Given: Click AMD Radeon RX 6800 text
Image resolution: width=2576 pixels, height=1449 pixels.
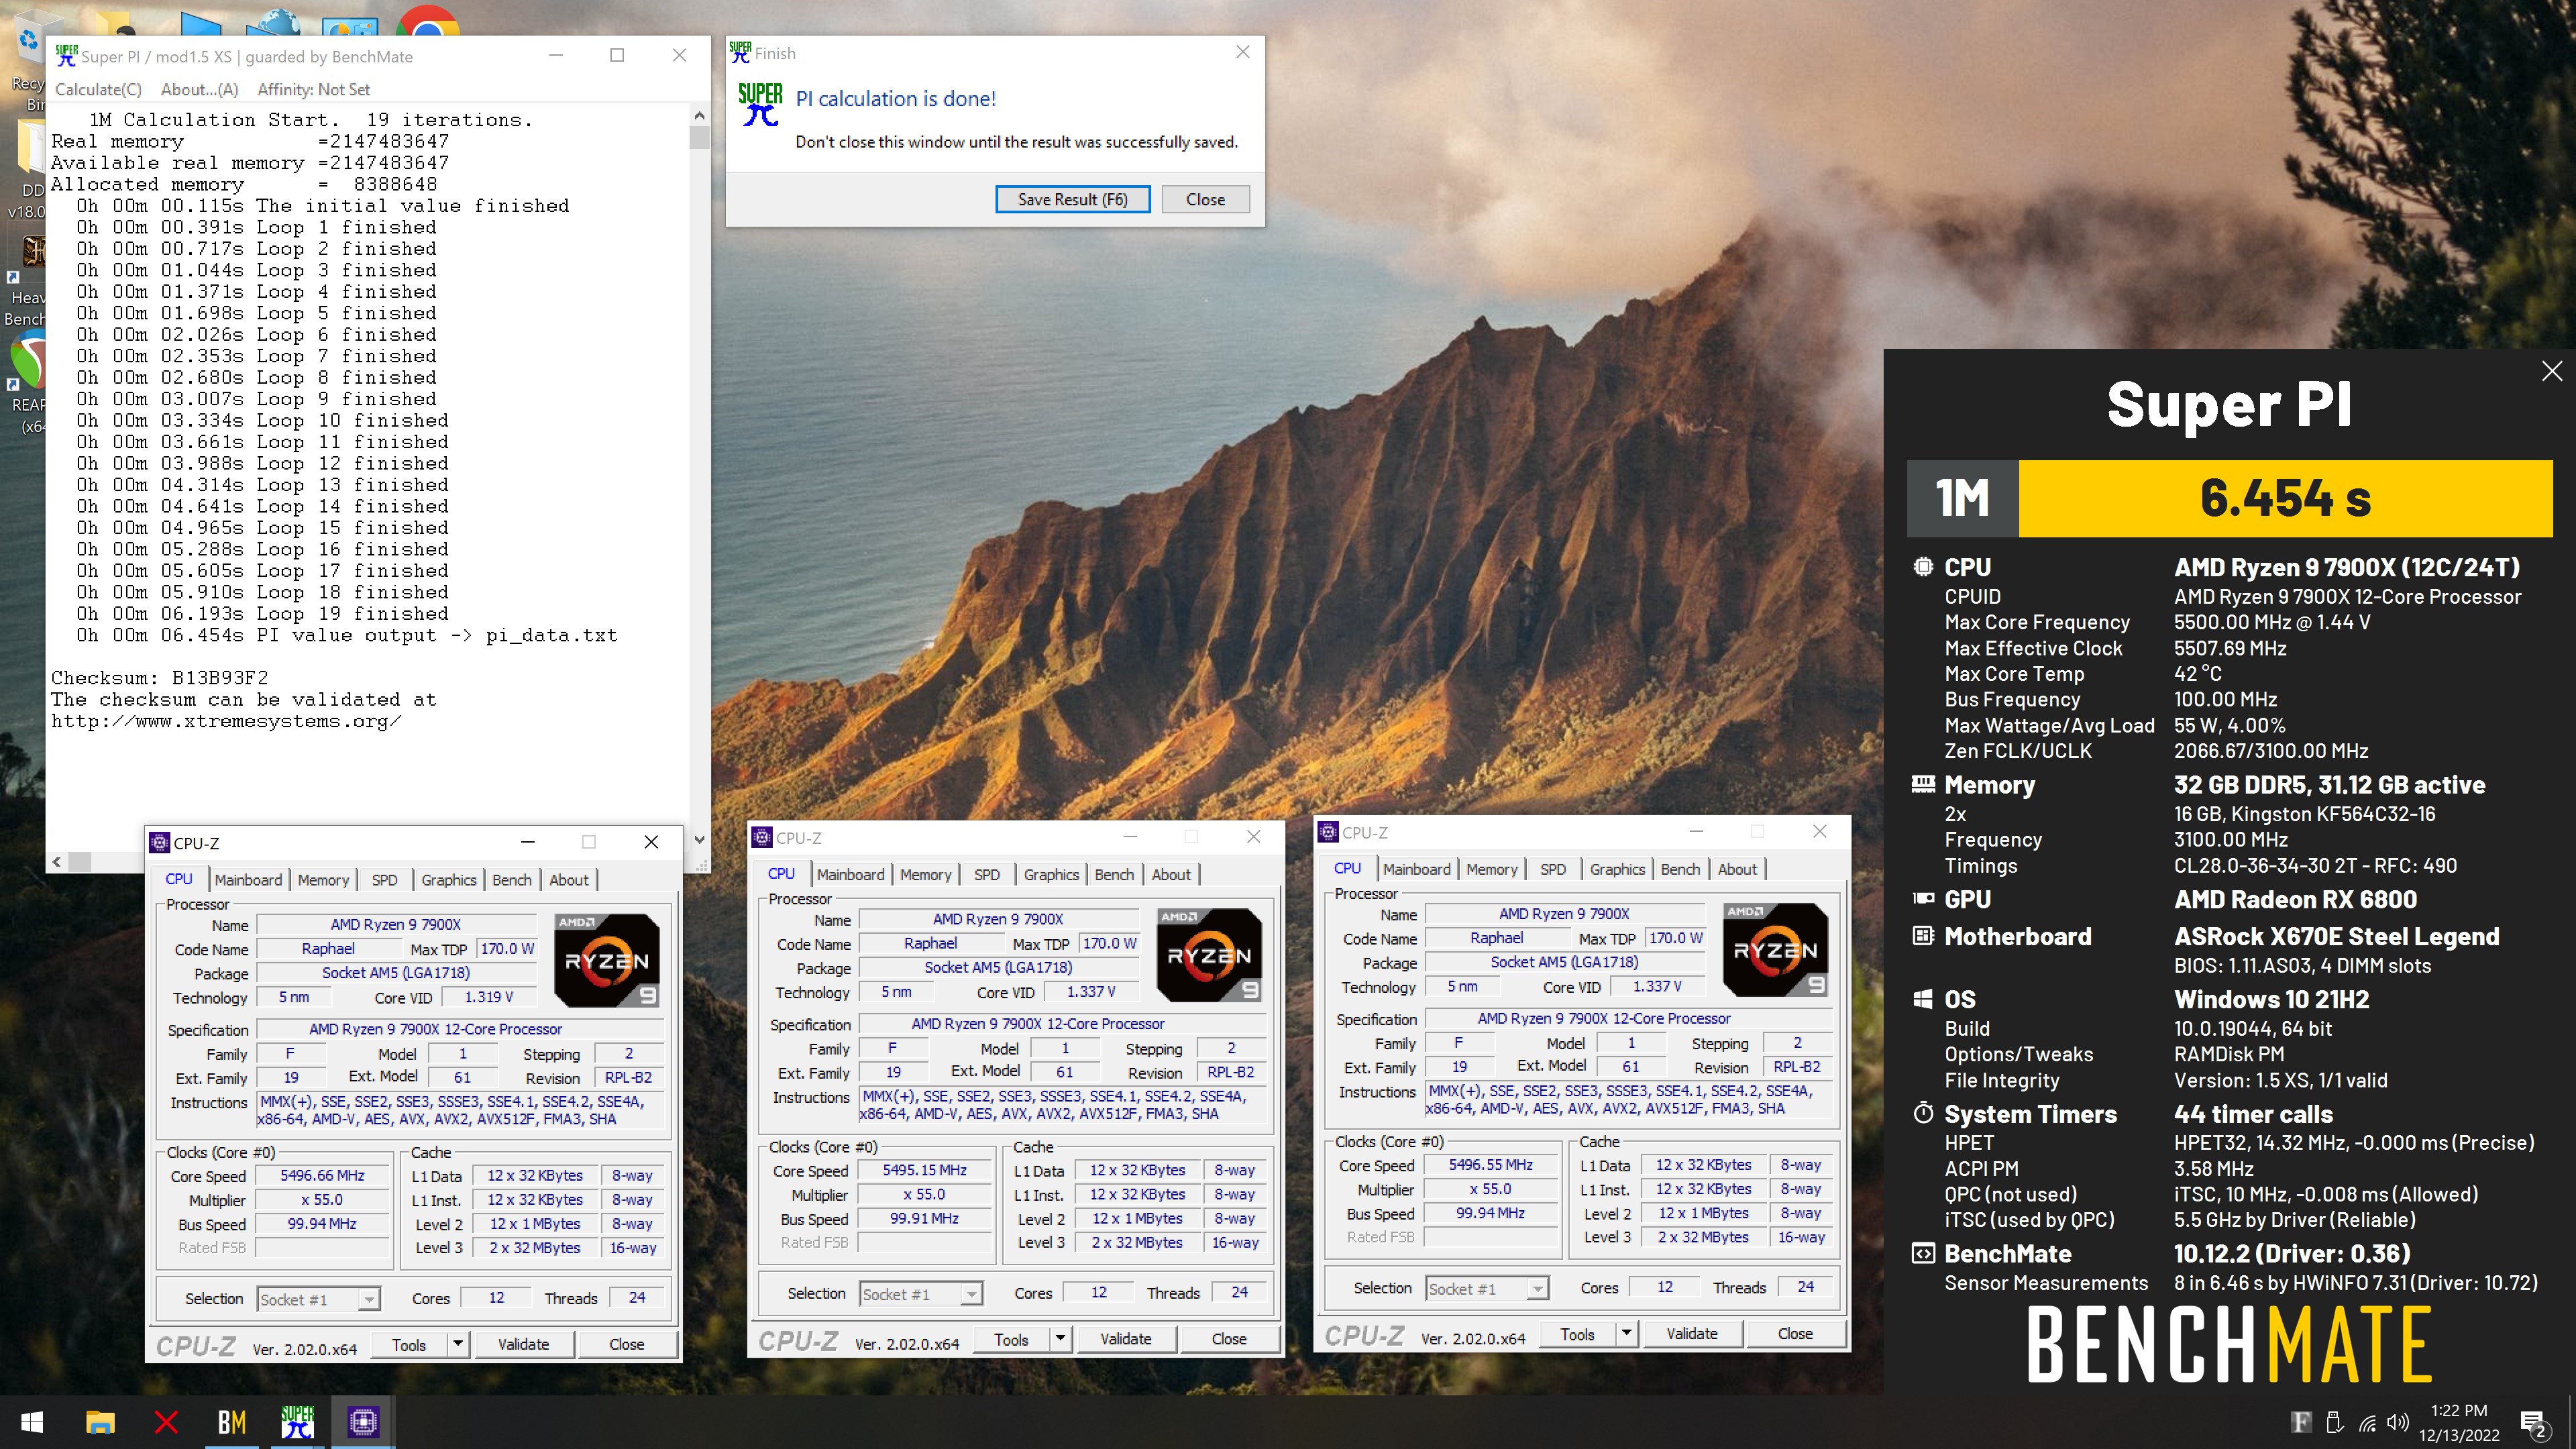Looking at the screenshot, I should click(2295, 899).
